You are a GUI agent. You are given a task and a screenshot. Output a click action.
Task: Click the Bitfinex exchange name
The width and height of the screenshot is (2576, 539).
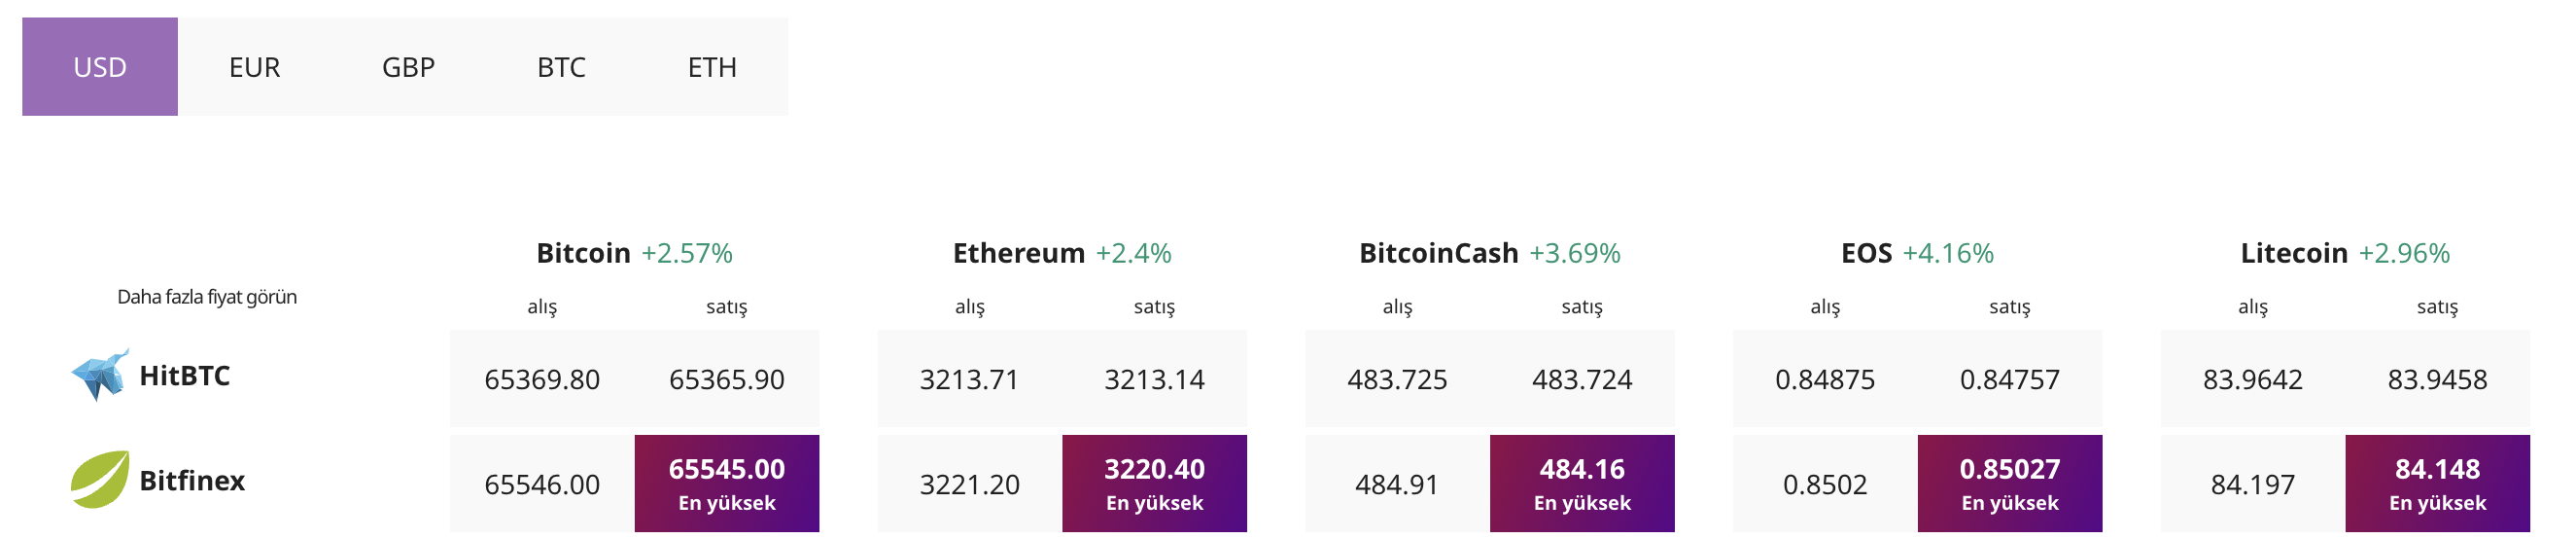[x=192, y=481]
